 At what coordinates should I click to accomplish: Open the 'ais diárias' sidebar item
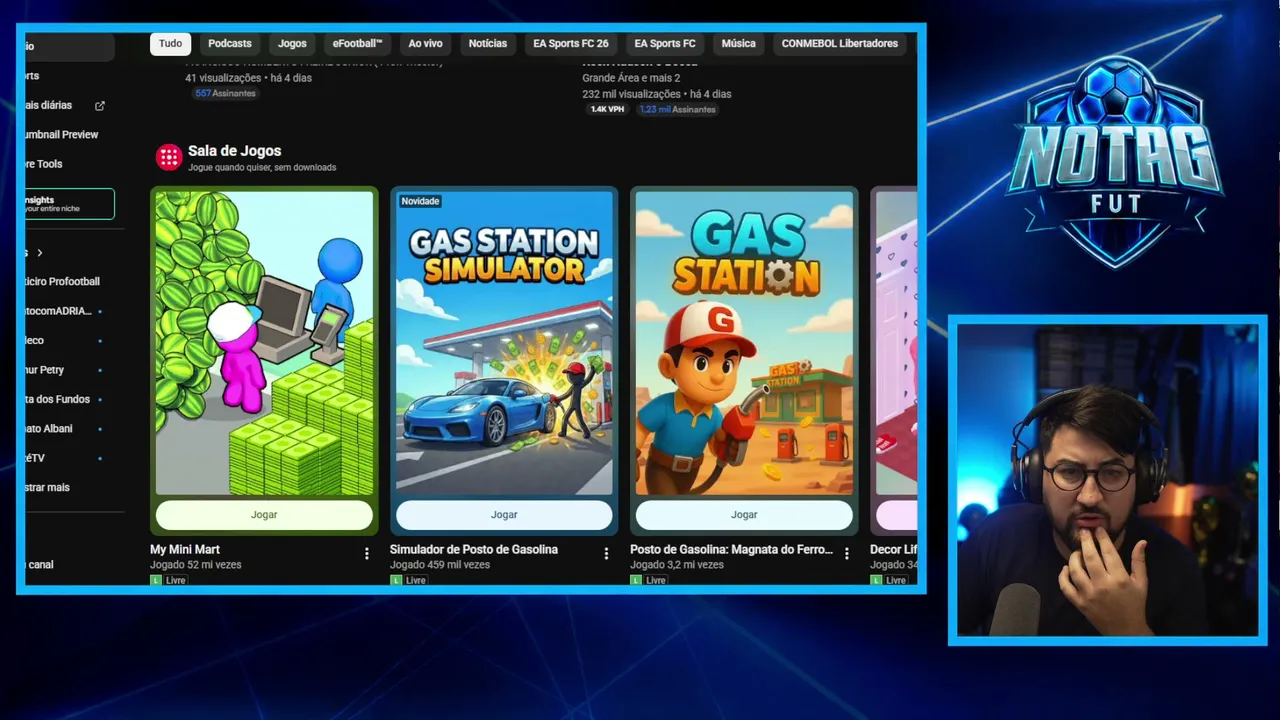coord(50,105)
